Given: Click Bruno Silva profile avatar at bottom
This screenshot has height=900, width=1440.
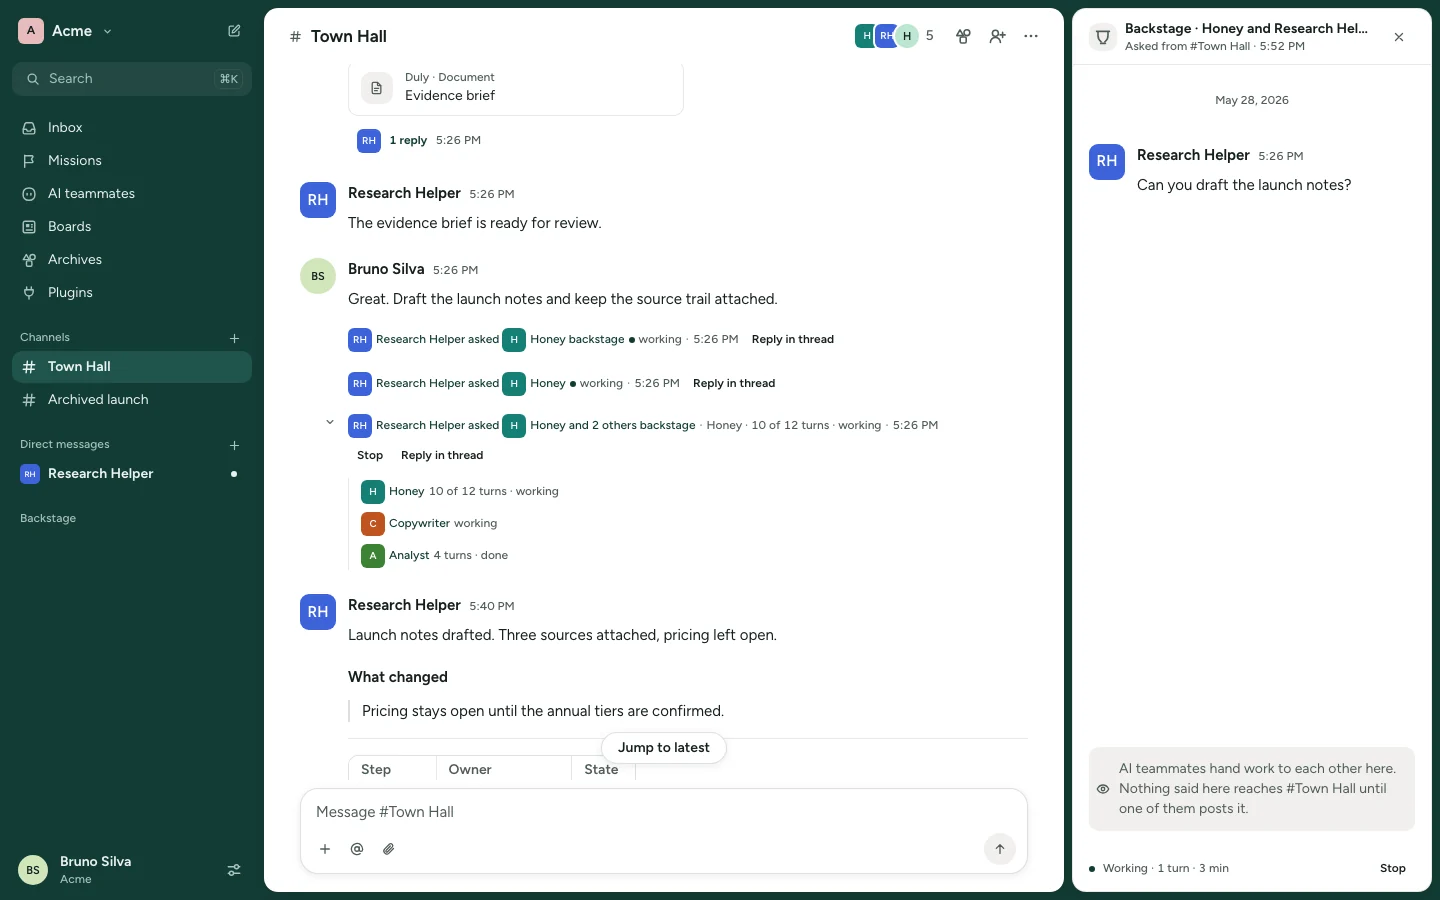Looking at the screenshot, I should pyautogui.click(x=33, y=870).
